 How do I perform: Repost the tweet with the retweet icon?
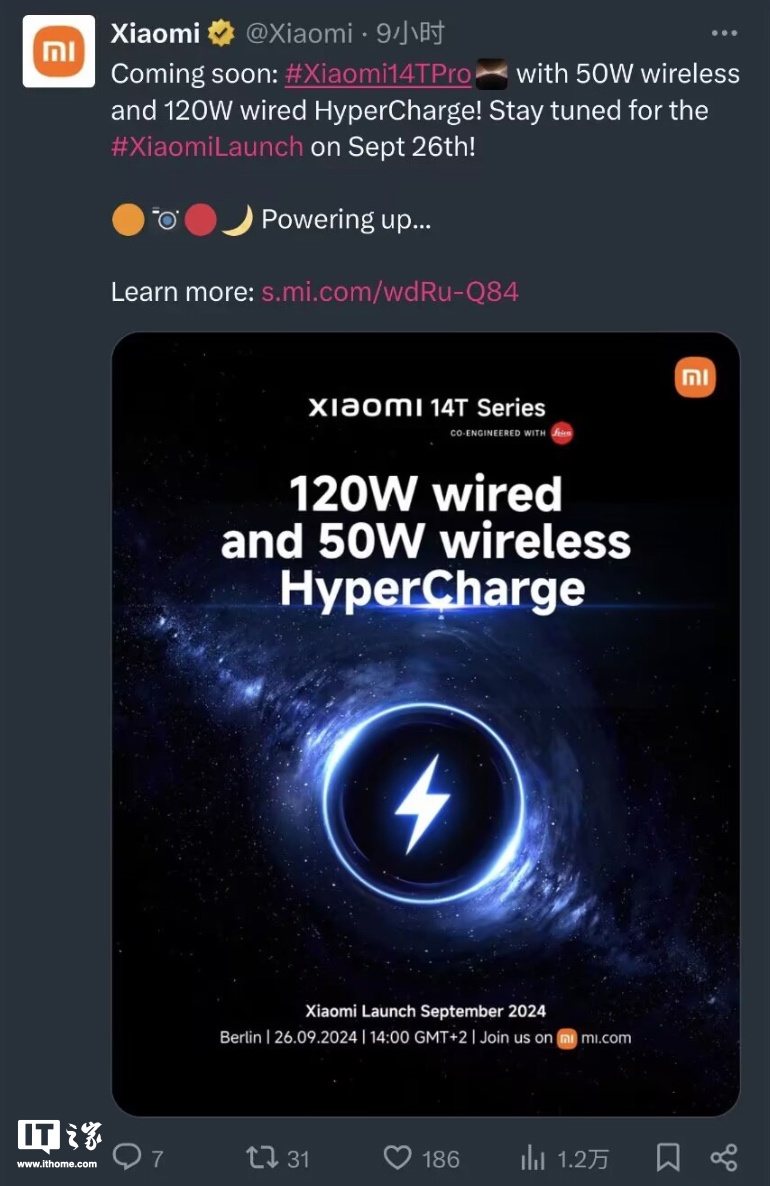[262, 1157]
